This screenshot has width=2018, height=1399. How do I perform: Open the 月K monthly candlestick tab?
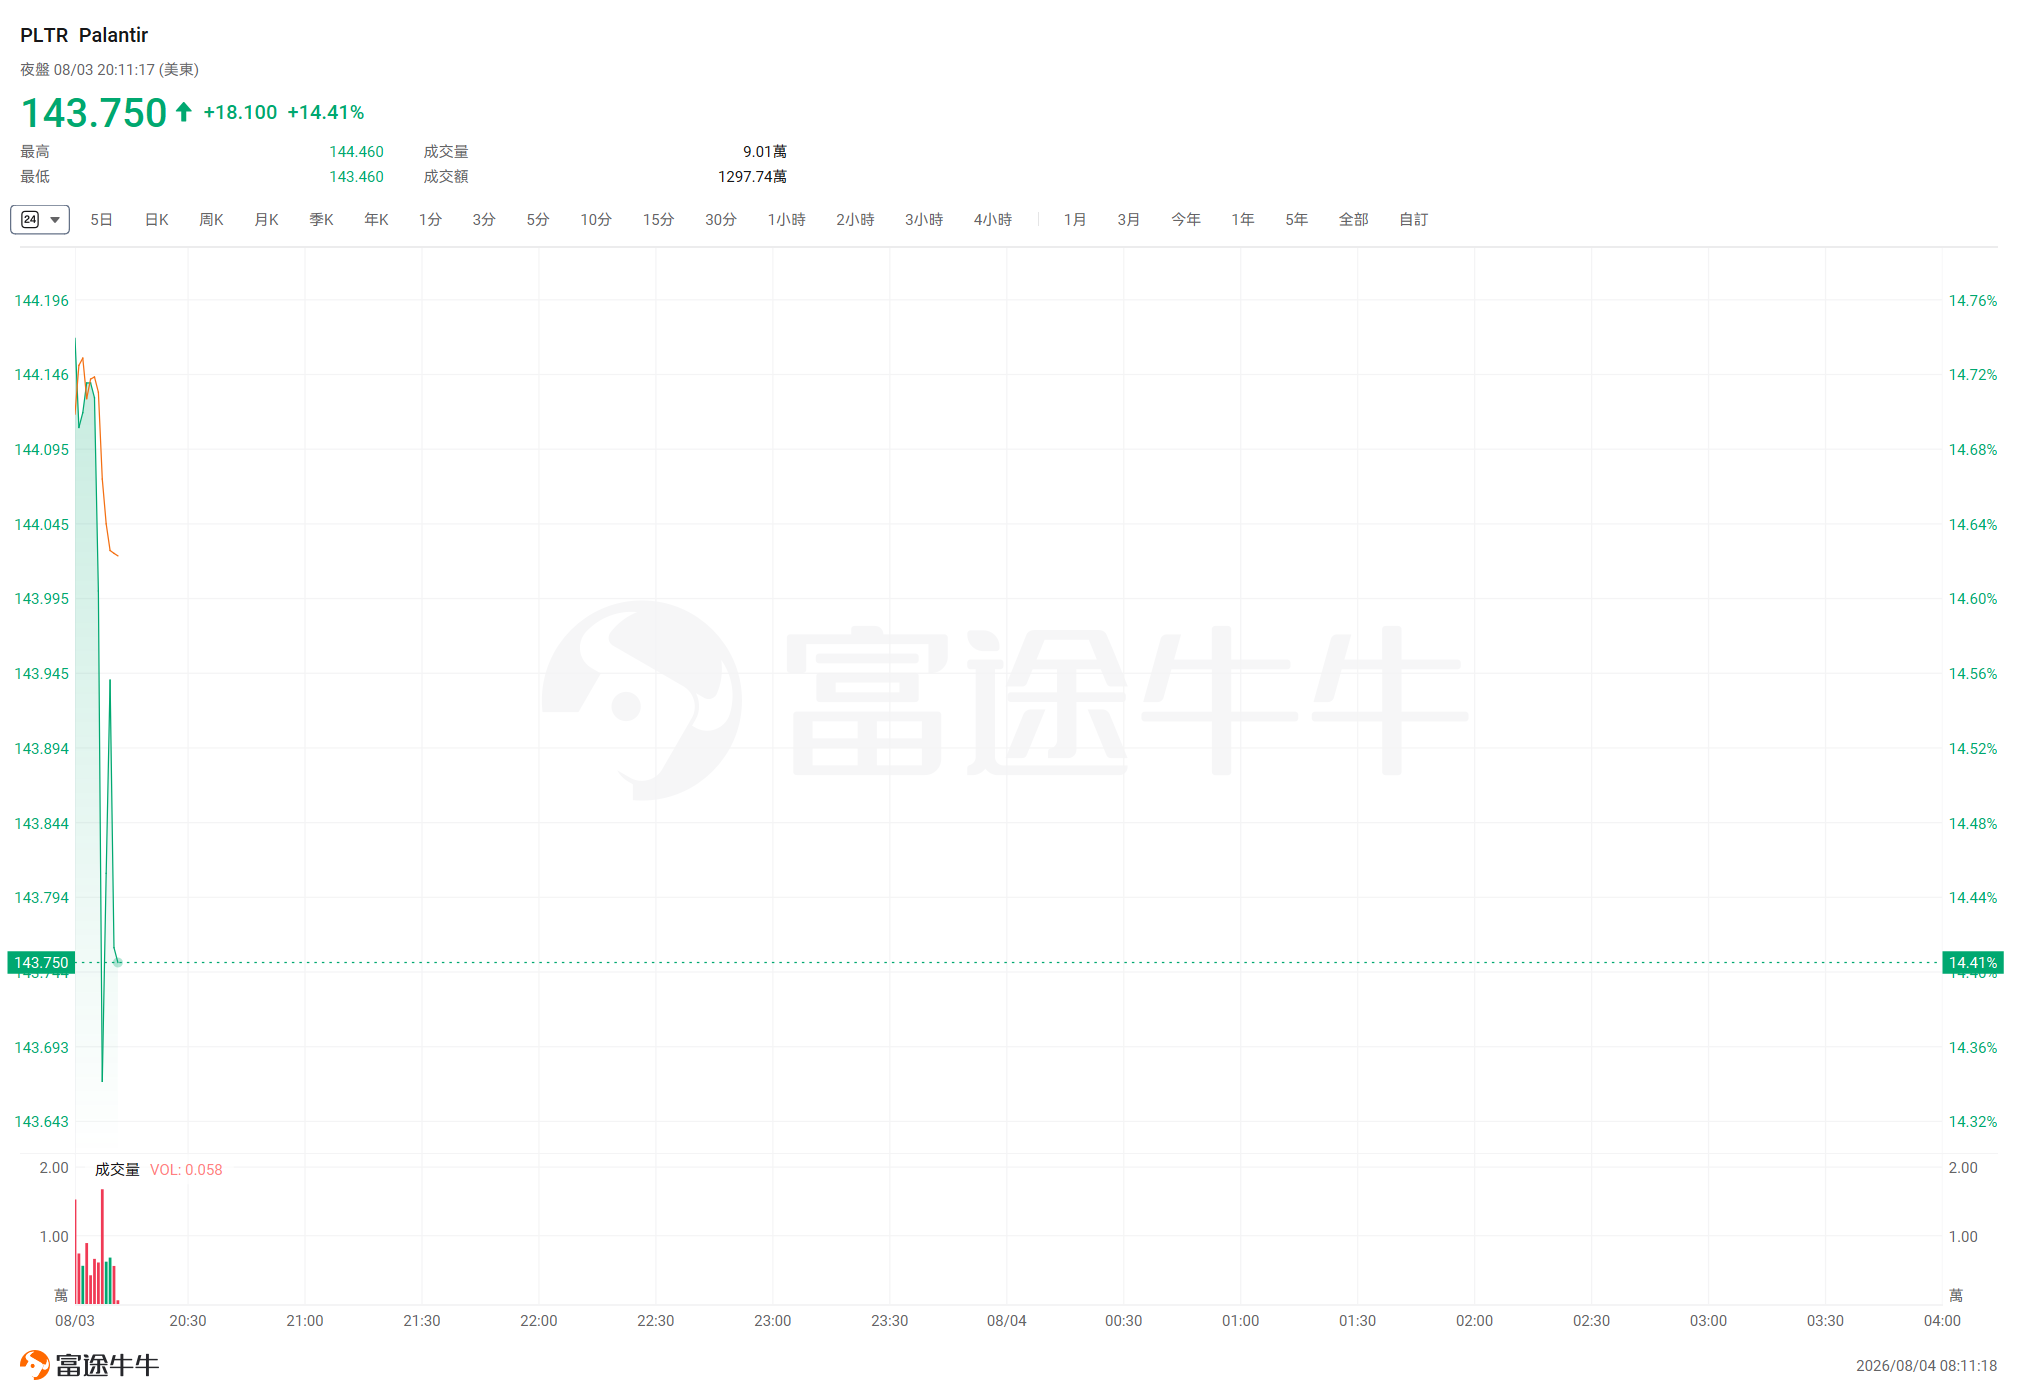click(266, 220)
